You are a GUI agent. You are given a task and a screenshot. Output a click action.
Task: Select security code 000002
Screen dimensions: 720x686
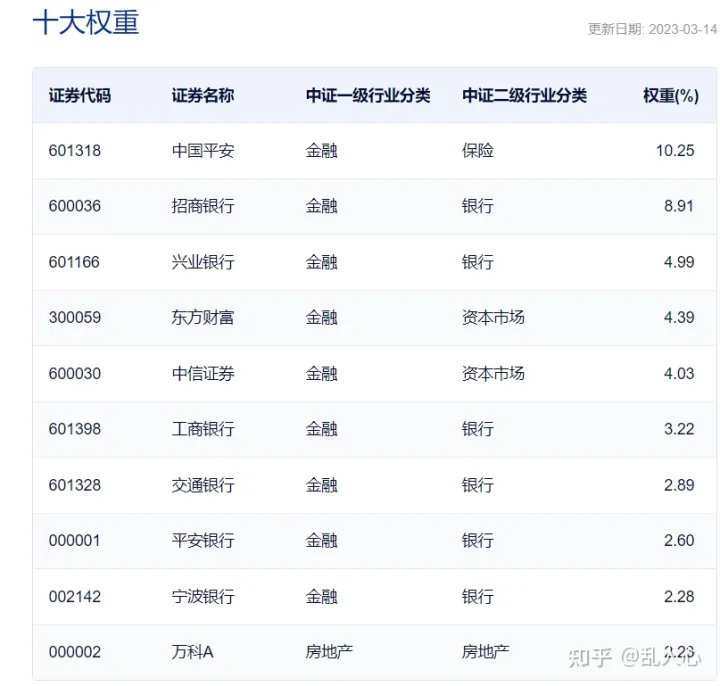(75, 652)
